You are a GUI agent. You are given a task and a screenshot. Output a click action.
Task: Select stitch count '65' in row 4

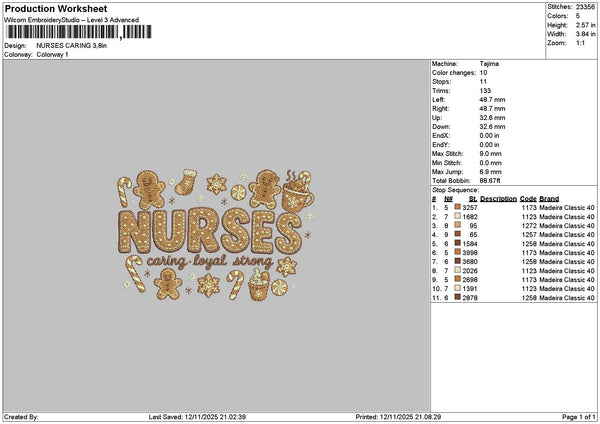pyautogui.click(x=474, y=235)
